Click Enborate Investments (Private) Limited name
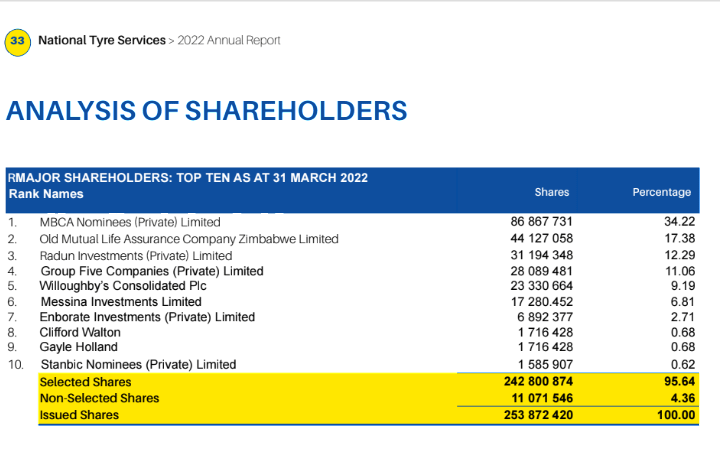720x450 pixels. point(147,317)
